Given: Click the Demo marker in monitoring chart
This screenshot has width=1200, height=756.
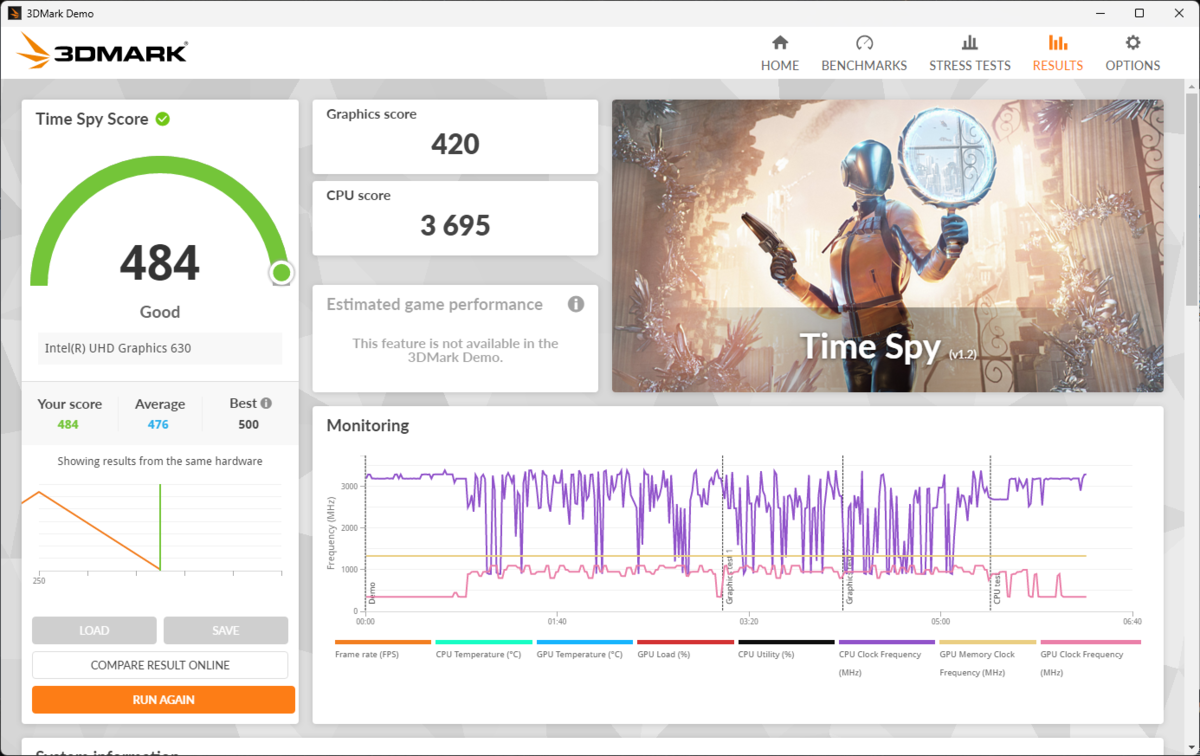Looking at the screenshot, I should click(372, 592).
